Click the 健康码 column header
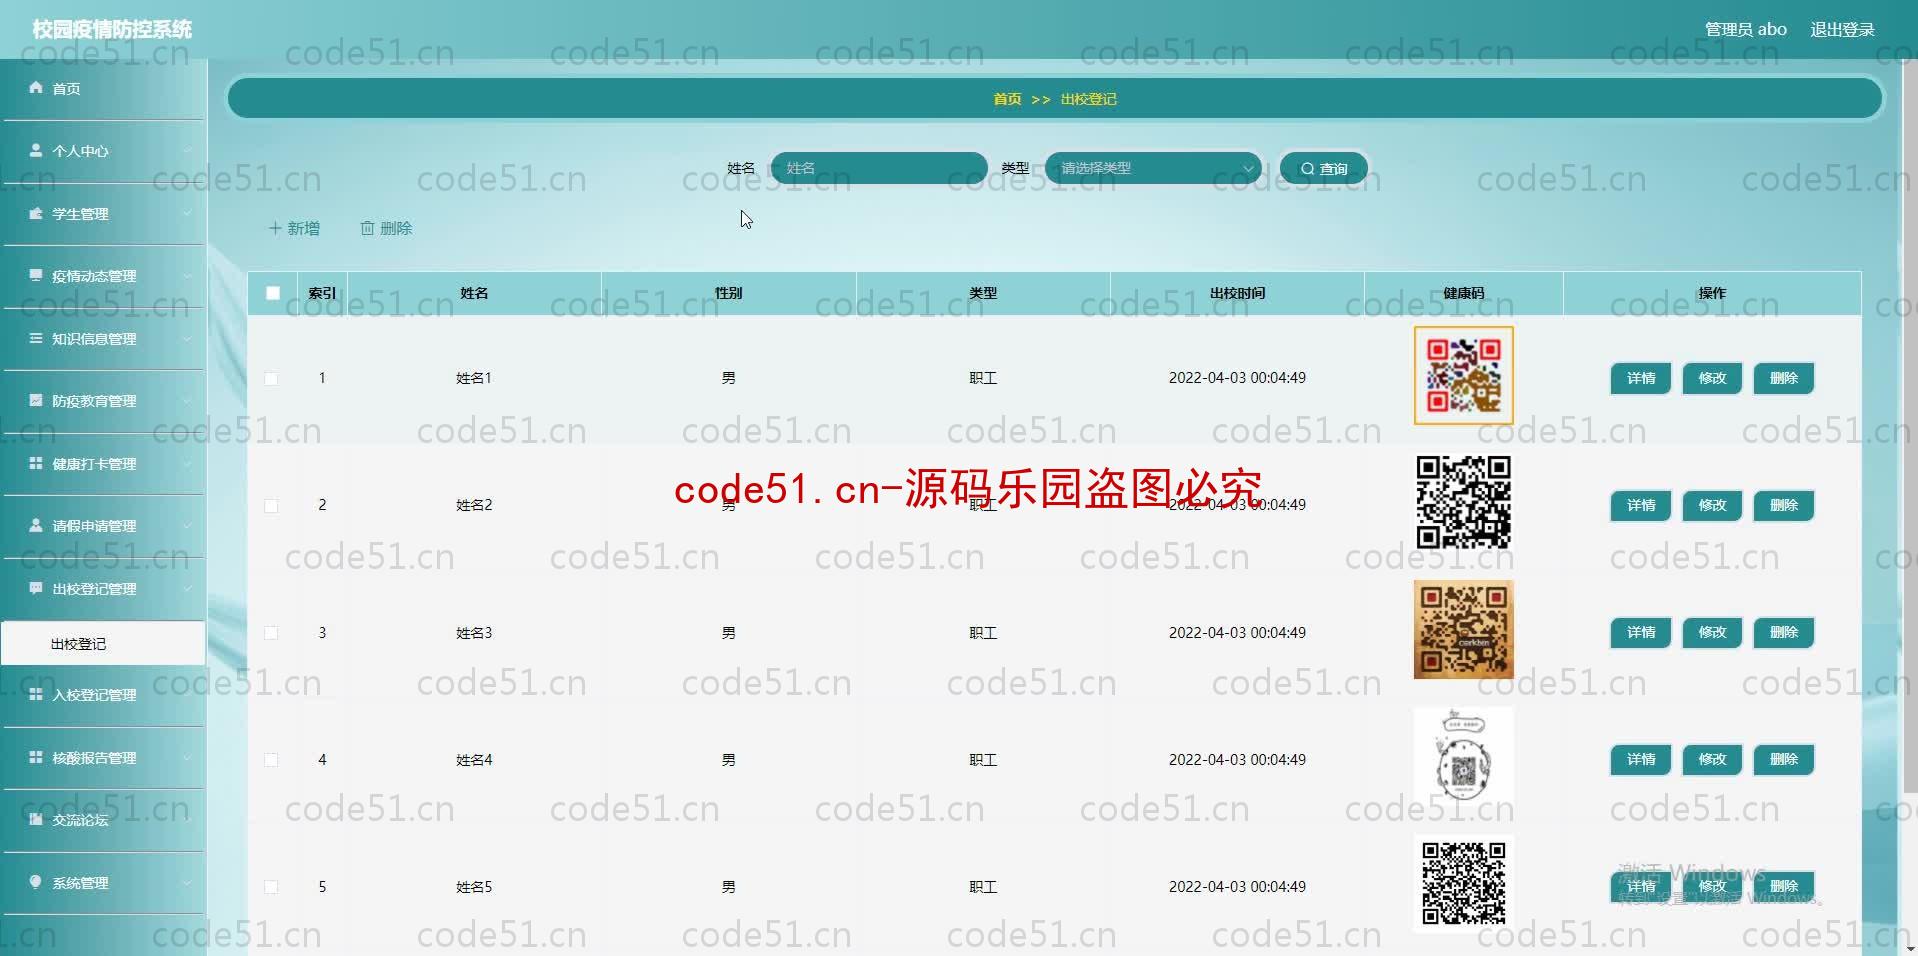 [1463, 293]
